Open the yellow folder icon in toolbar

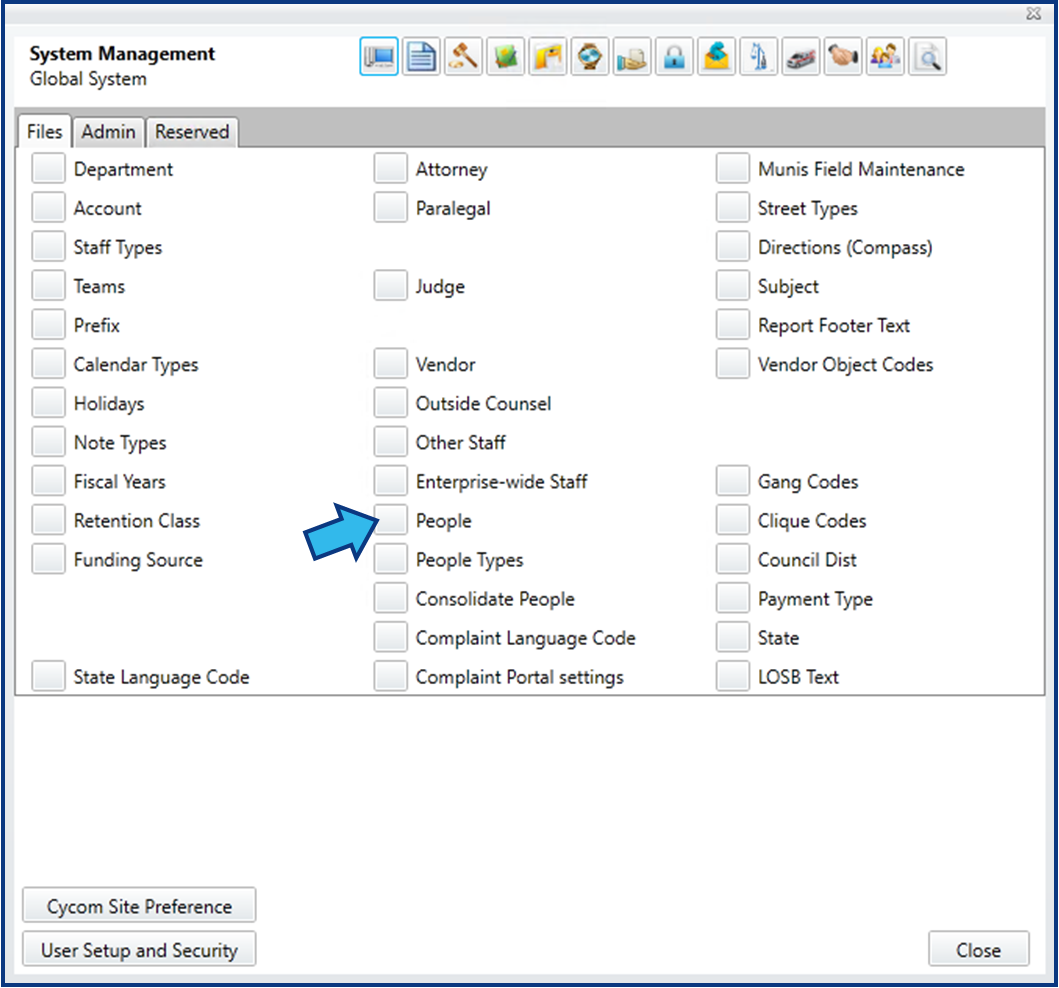548,57
